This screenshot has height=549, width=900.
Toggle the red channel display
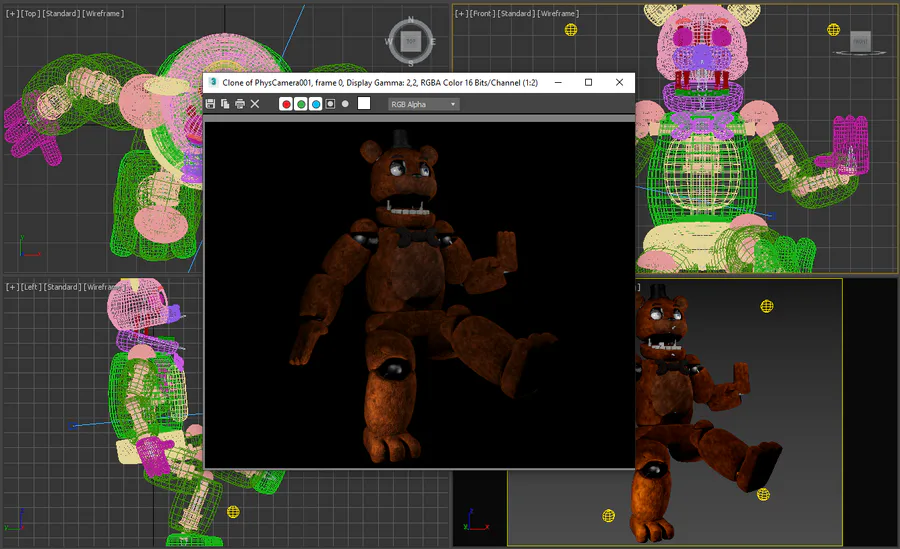(285, 104)
